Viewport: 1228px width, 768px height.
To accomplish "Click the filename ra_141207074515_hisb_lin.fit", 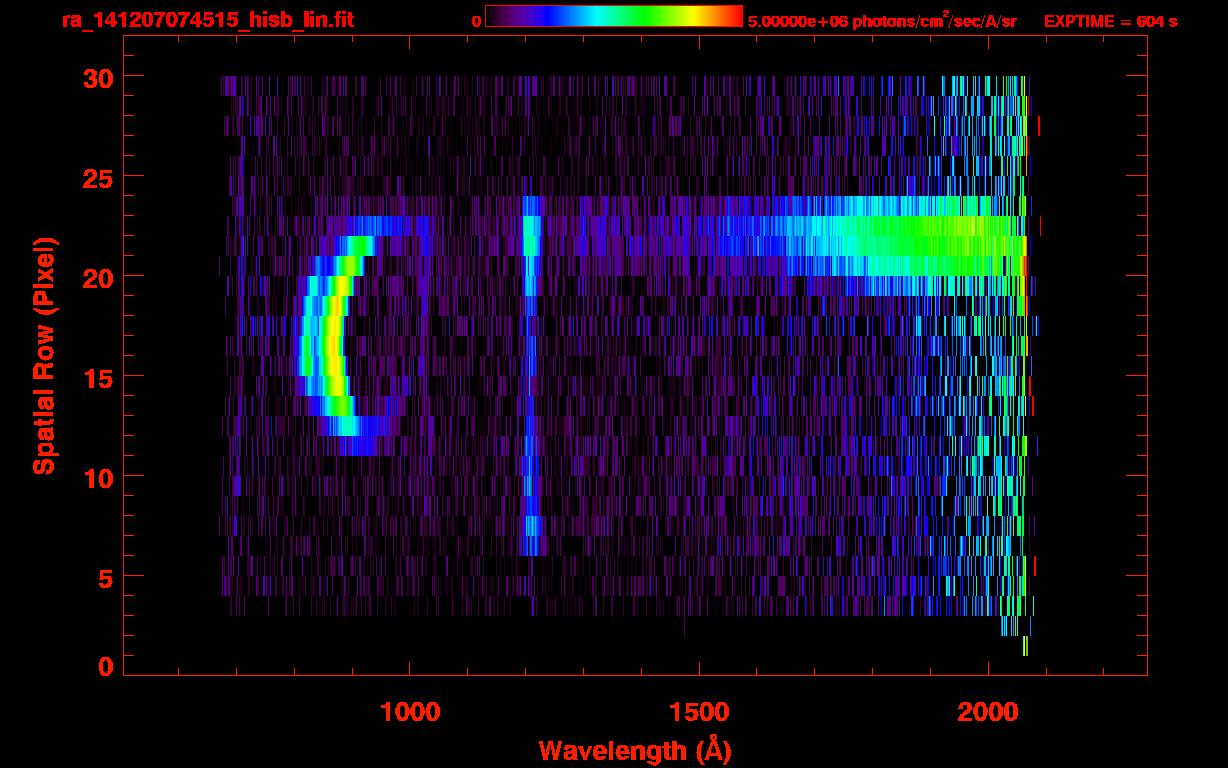I will (x=207, y=20).
